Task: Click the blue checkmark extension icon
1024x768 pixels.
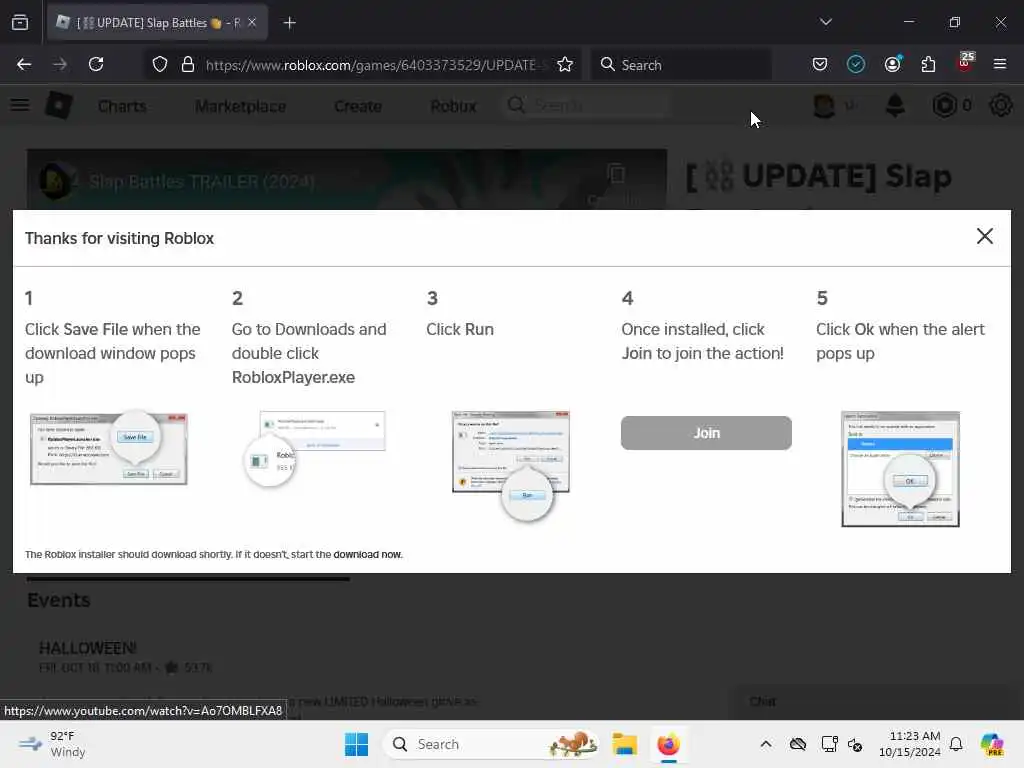Action: click(856, 64)
